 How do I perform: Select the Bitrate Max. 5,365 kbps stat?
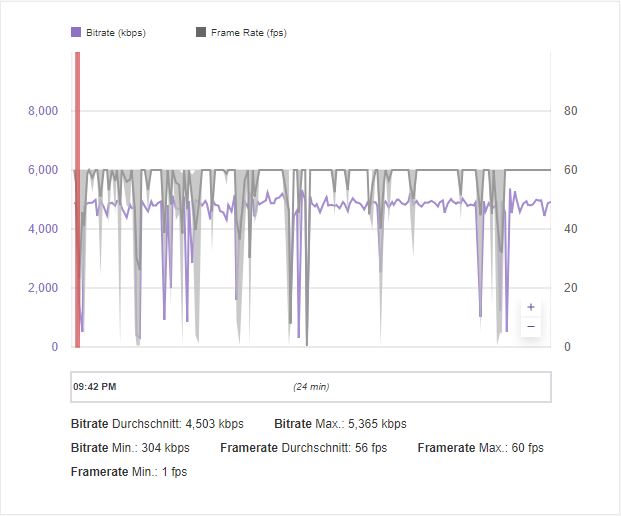(340, 424)
